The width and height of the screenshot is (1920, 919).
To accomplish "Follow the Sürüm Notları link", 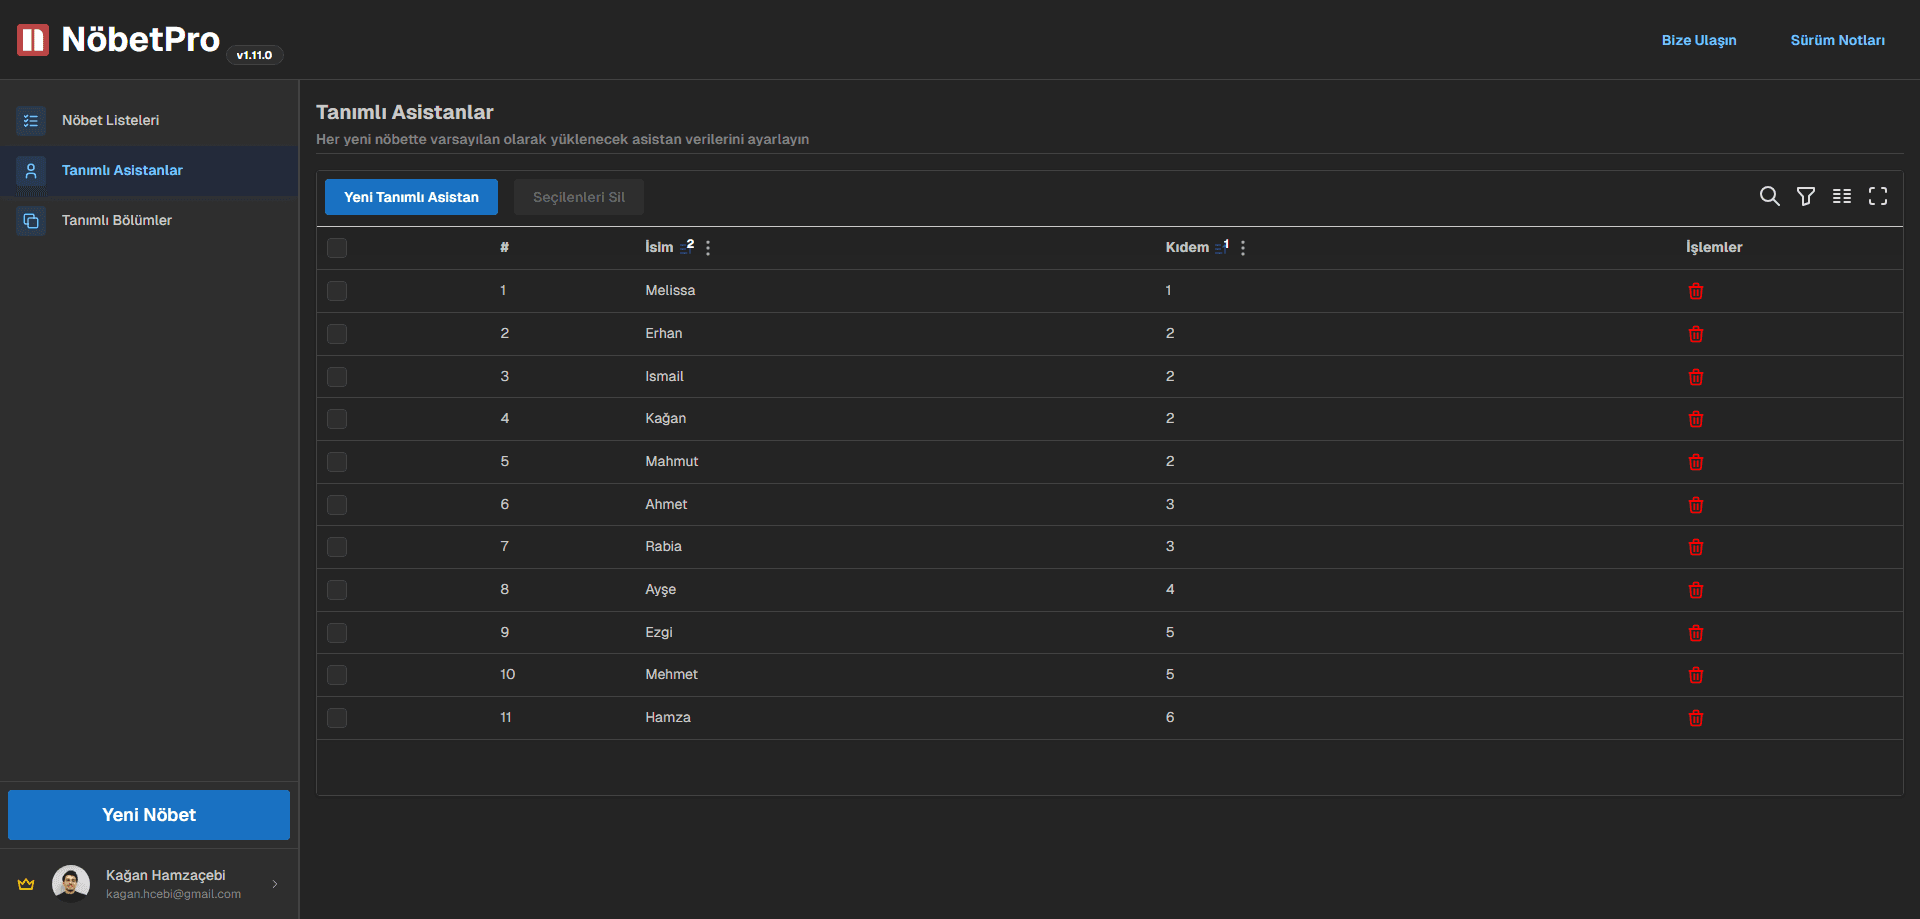I will (x=1837, y=40).
